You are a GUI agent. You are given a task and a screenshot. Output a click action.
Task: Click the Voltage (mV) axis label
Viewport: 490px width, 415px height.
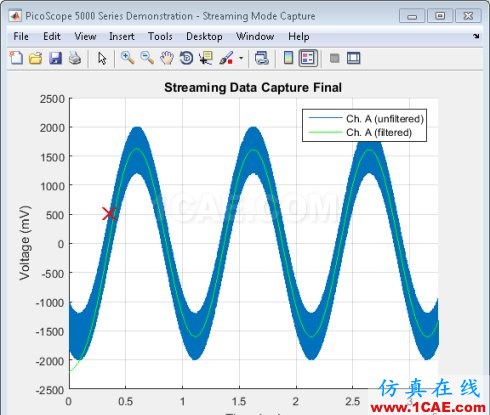(x=25, y=243)
